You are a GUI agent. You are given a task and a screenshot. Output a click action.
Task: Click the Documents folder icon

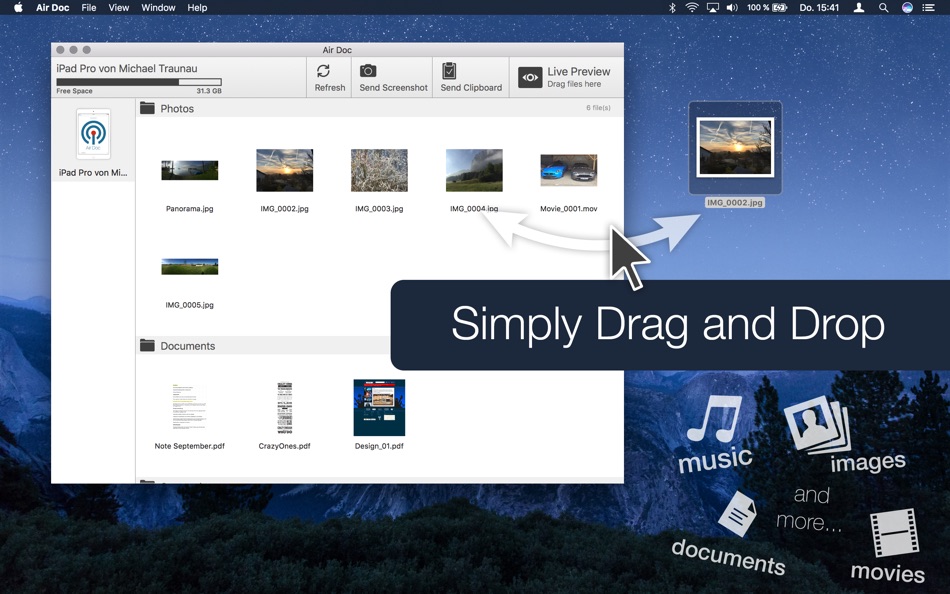147,345
